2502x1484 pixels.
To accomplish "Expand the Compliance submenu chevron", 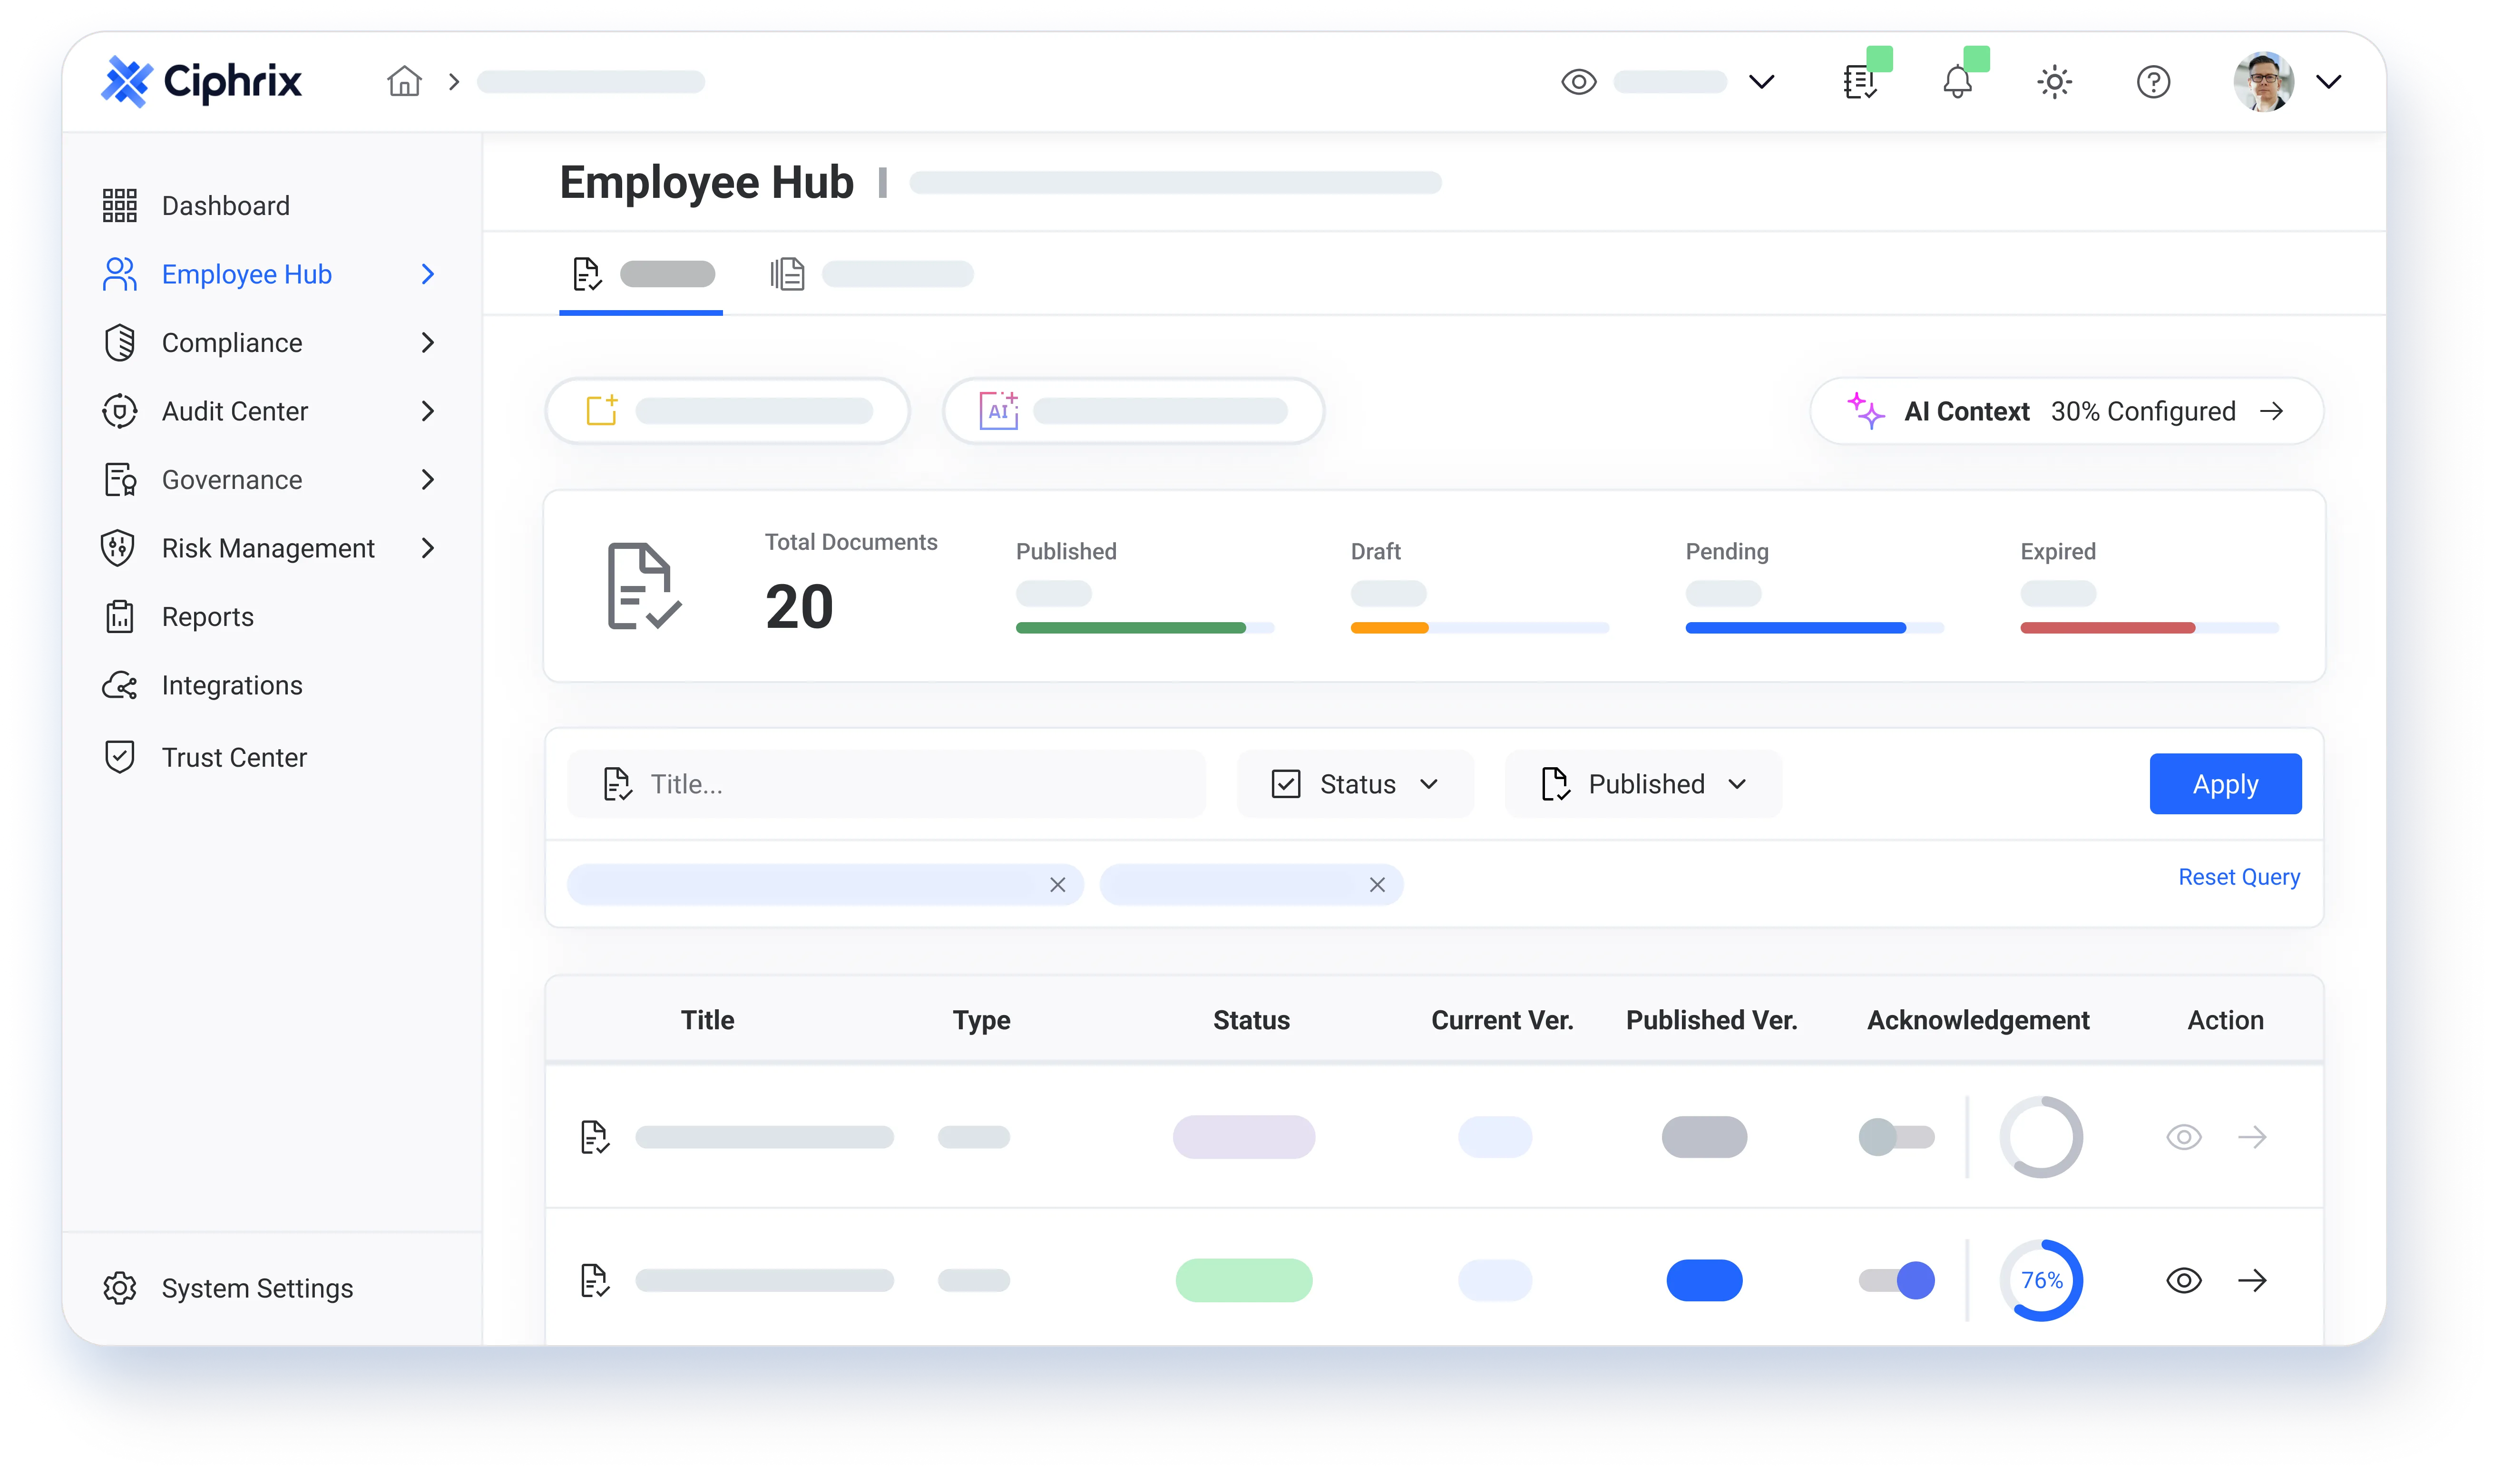I will pyautogui.click(x=428, y=342).
